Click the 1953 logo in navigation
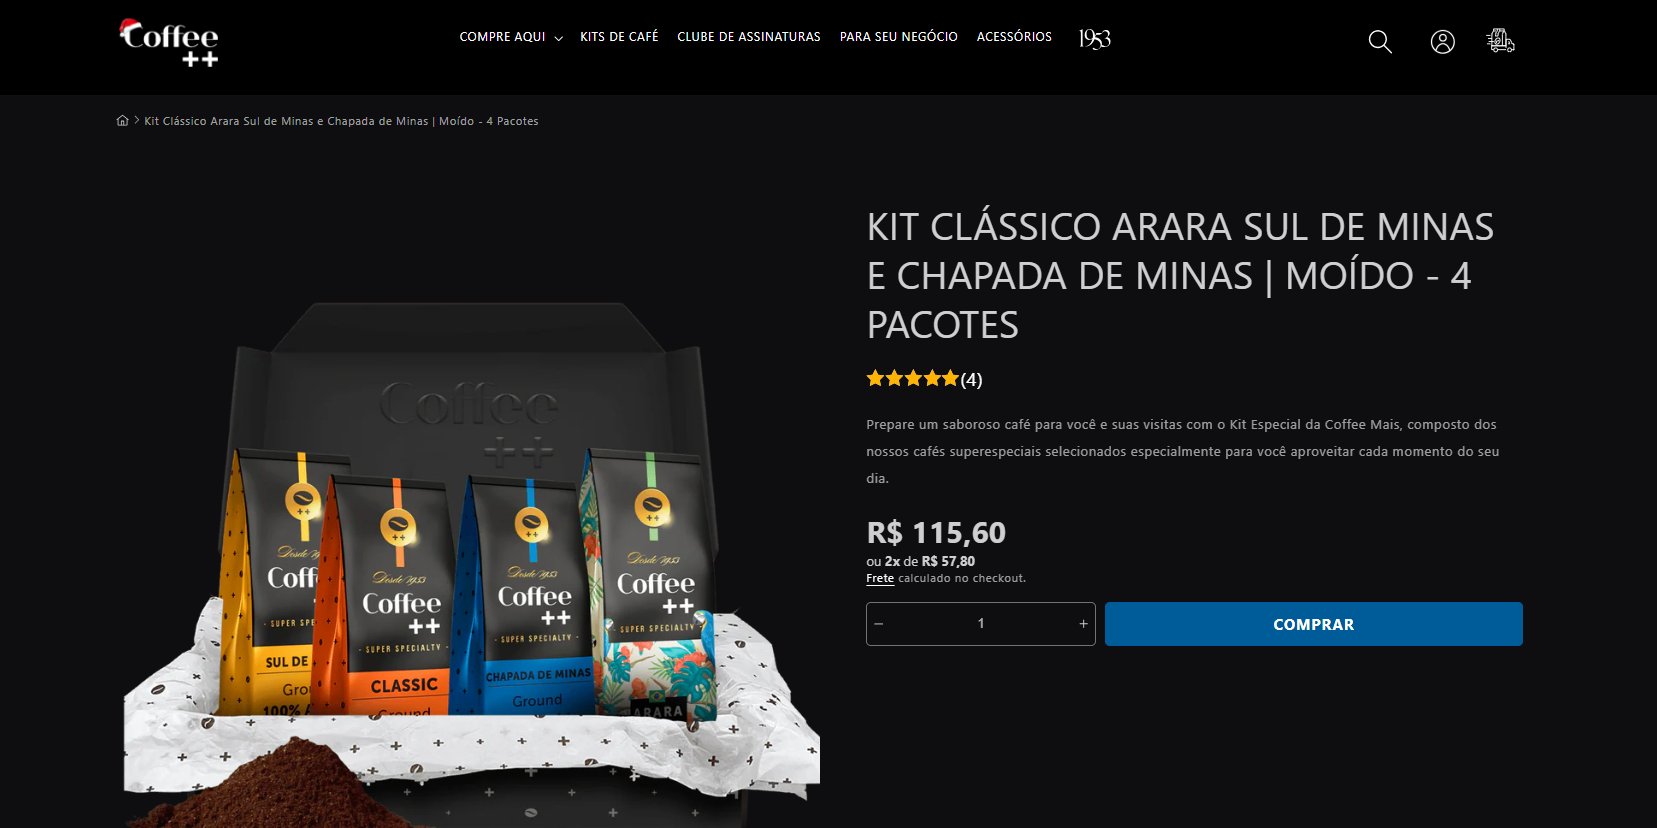The image size is (1657, 828). (x=1094, y=38)
